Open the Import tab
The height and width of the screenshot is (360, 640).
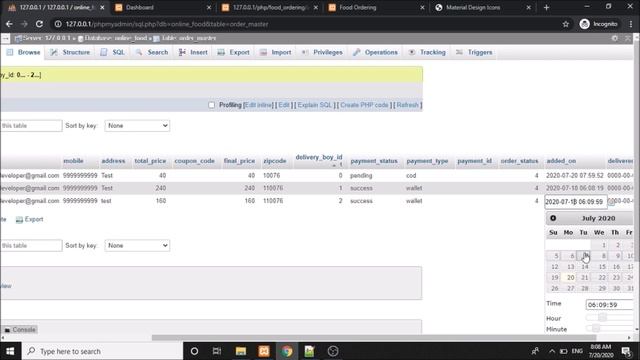tap(276, 52)
